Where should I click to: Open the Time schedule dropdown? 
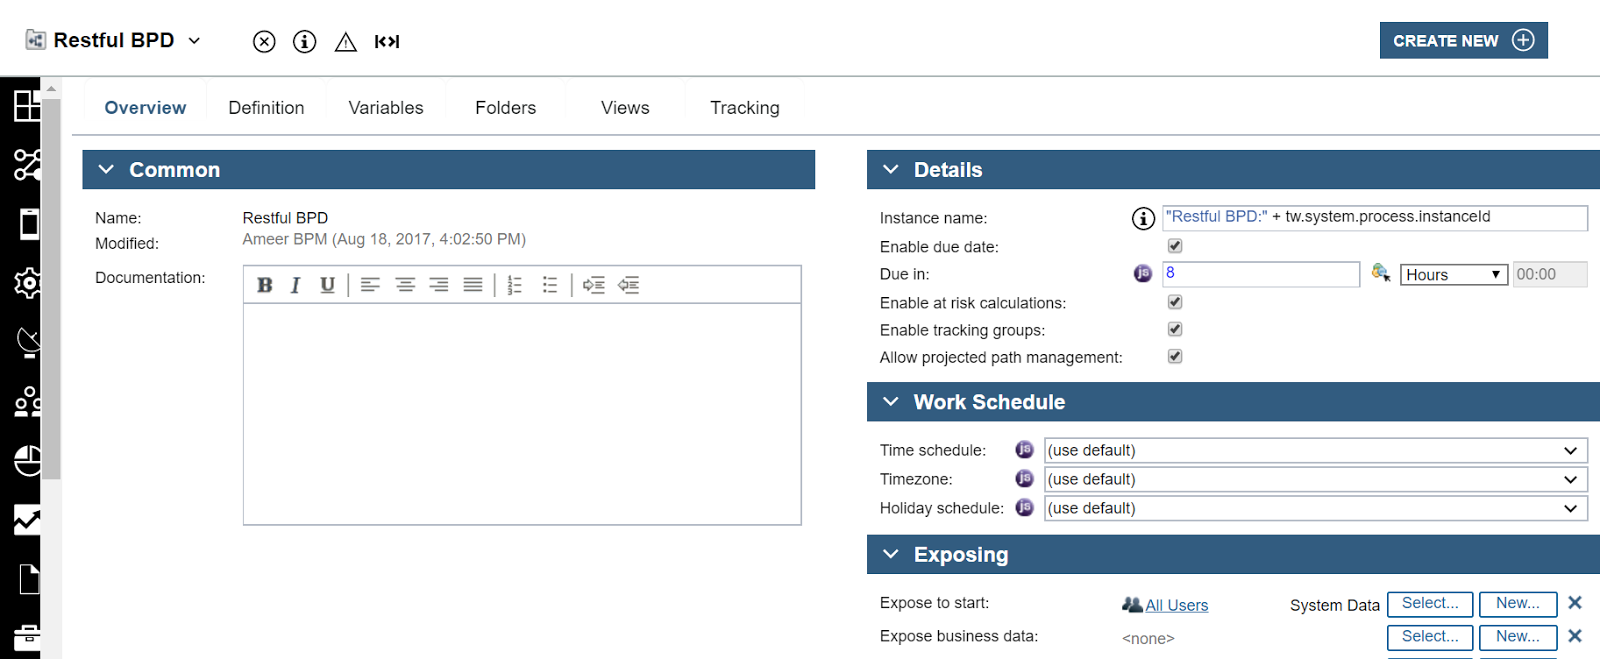click(x=1315, y=450)
